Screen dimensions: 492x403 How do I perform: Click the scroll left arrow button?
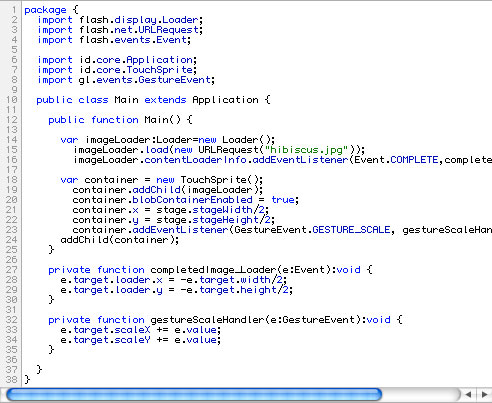click(x=468, y=395)
